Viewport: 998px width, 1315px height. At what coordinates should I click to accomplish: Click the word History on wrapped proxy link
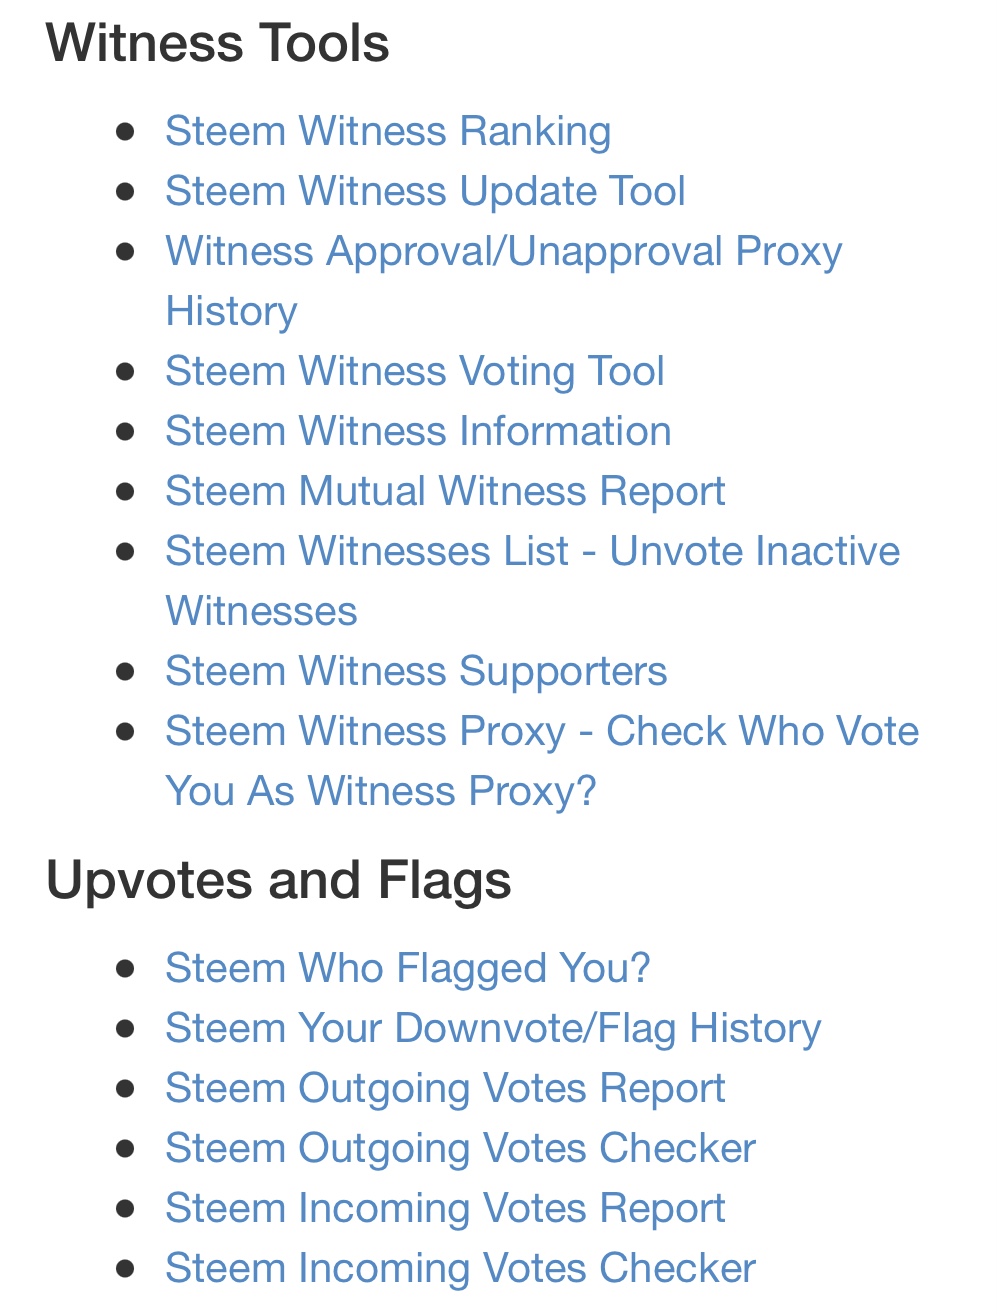231,311
